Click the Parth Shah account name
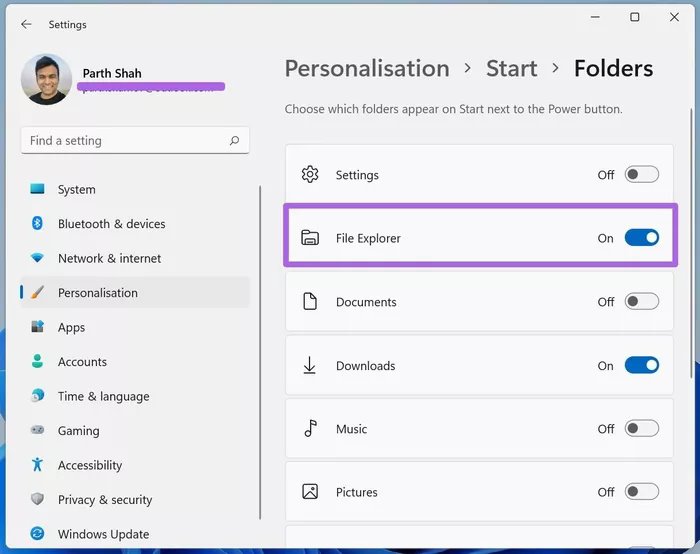The width and height of the screenshot is (700, 554). 112,73
